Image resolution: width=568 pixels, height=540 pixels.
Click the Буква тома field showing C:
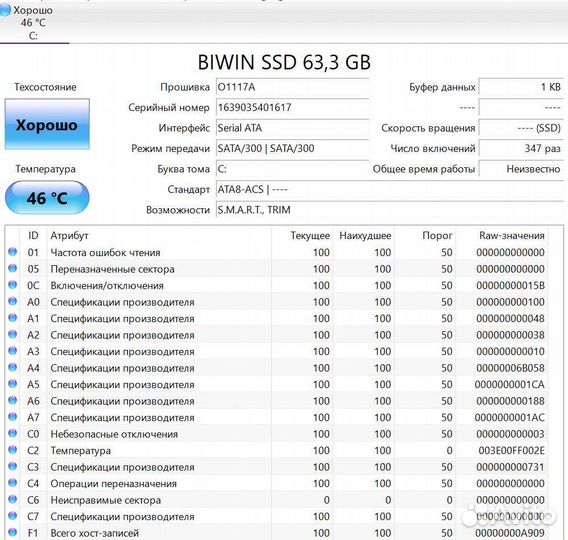coord(292,169)
